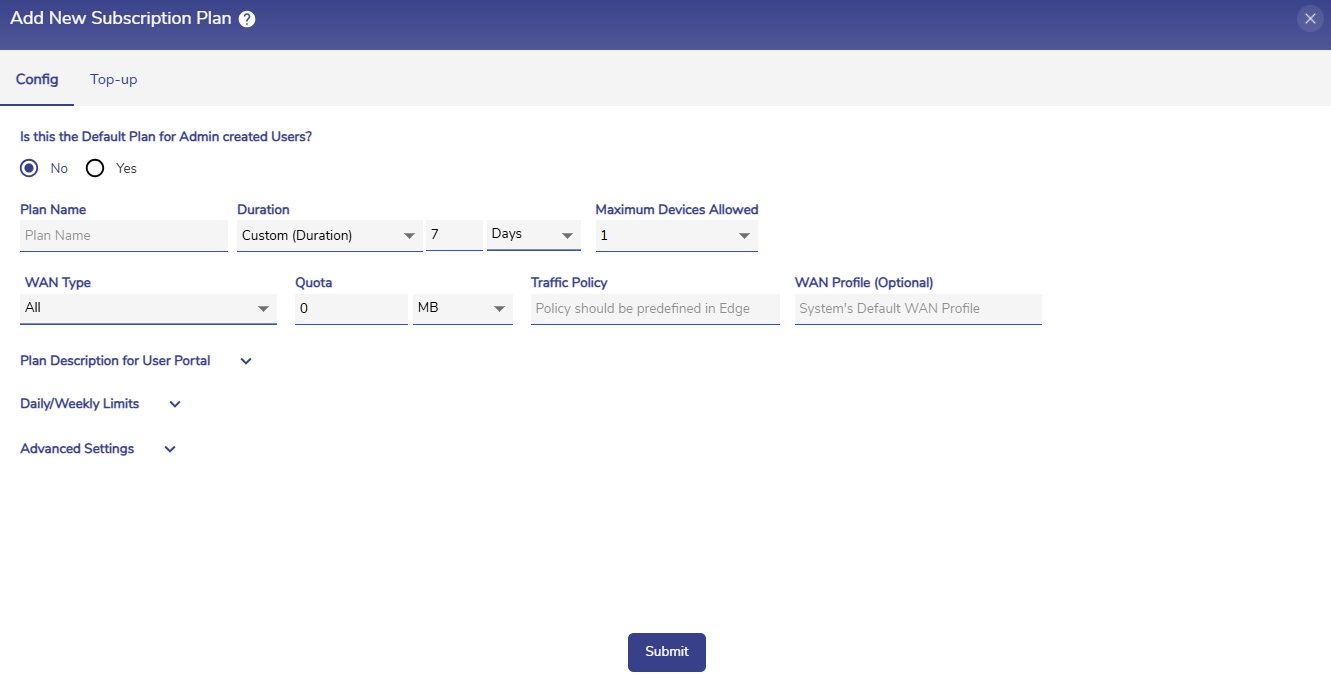Expand Plan Description for User Portal chevron
Image resolution: width=1331 pixels, height=678 pixels.
[x=246, y=361]
